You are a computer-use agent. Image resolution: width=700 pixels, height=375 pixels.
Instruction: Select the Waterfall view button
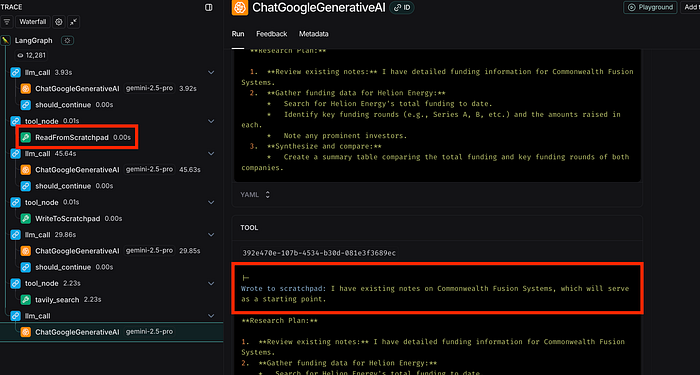point(33,22)
